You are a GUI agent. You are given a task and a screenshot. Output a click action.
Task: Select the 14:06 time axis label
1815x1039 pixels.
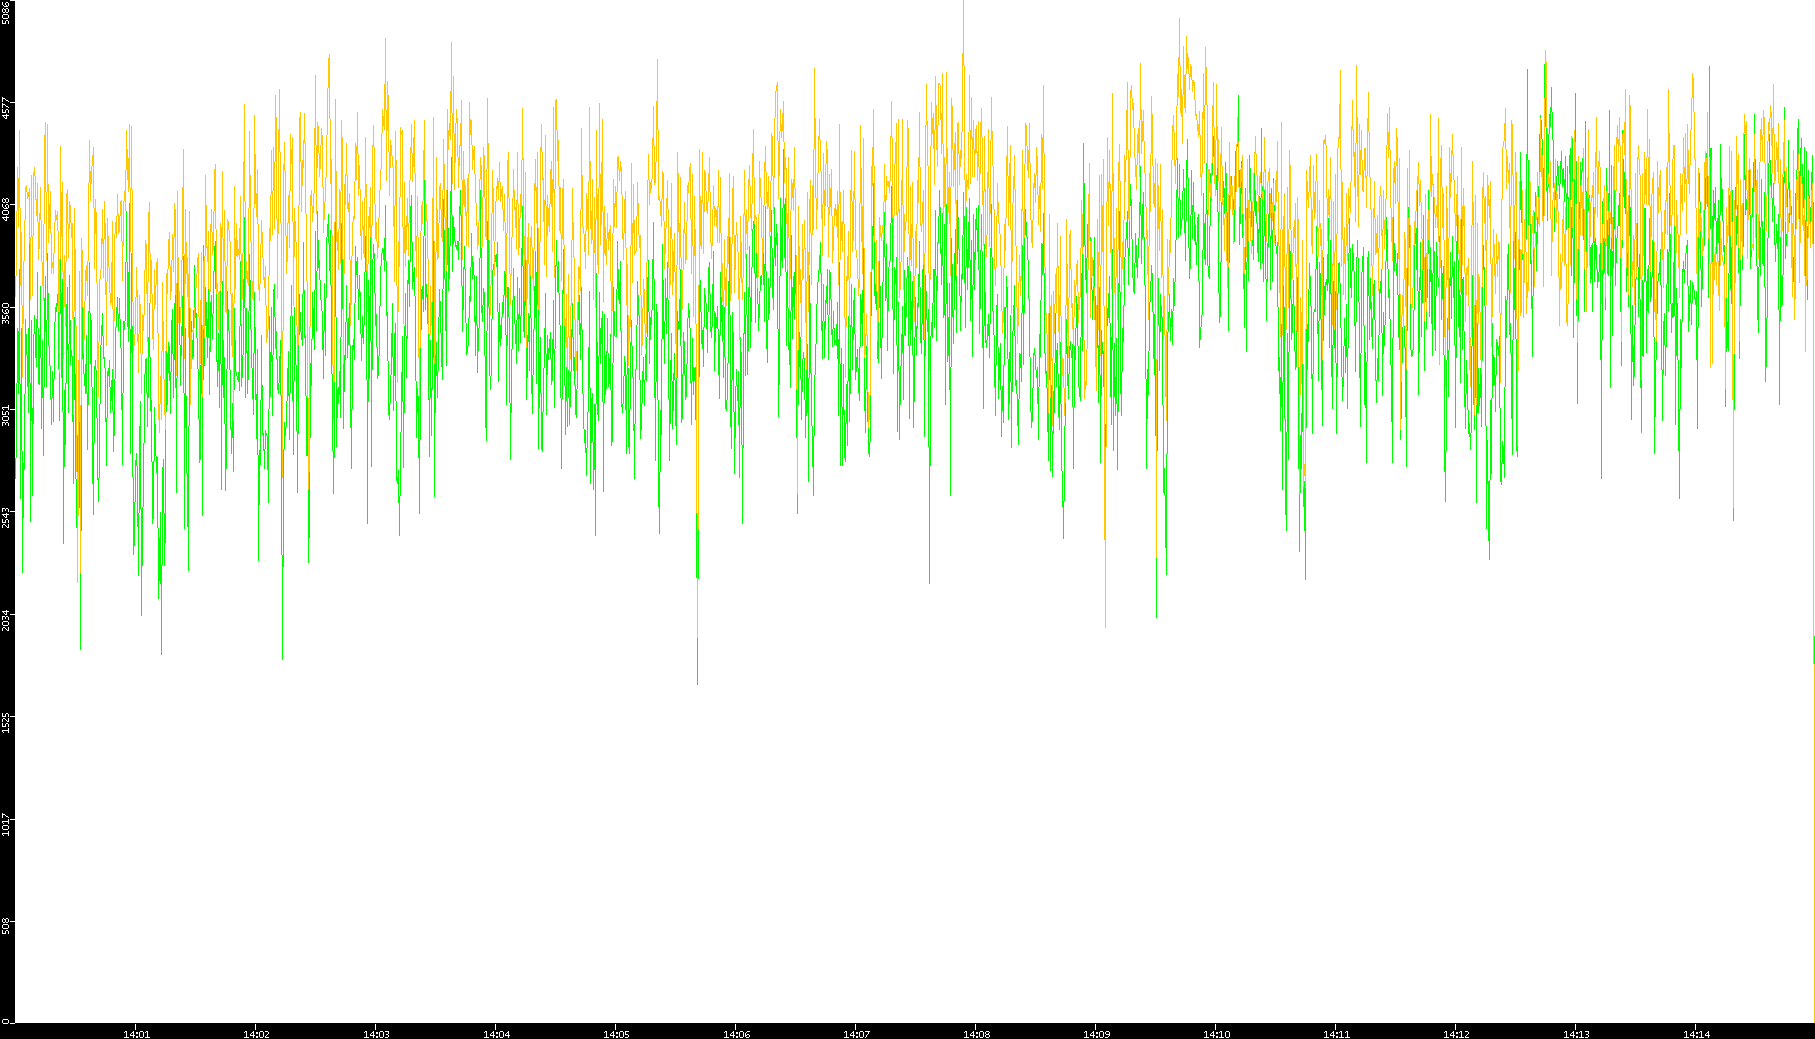tap(736, 1034)
